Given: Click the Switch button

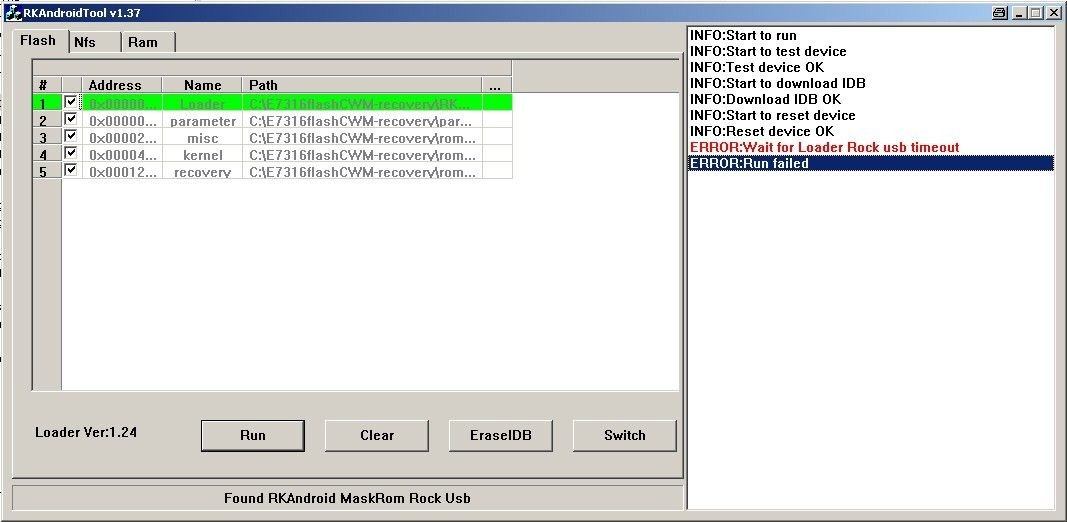Looking at the screenshot, I should [625, 436].
